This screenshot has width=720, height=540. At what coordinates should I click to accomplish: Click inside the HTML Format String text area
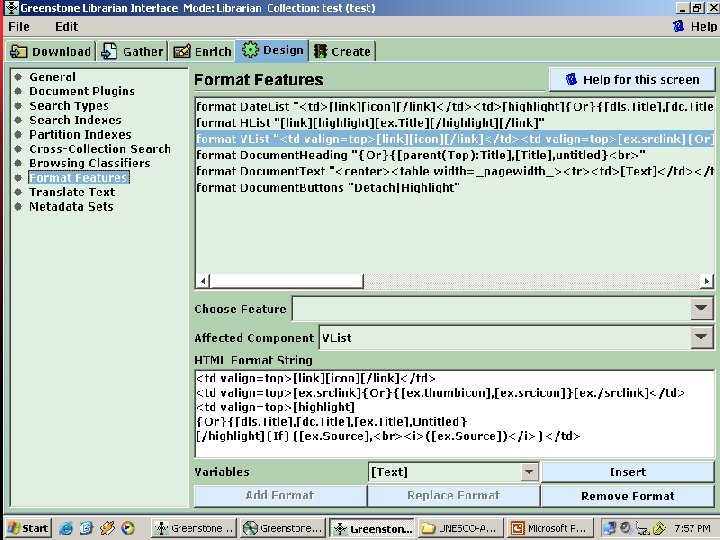[455, 414]
